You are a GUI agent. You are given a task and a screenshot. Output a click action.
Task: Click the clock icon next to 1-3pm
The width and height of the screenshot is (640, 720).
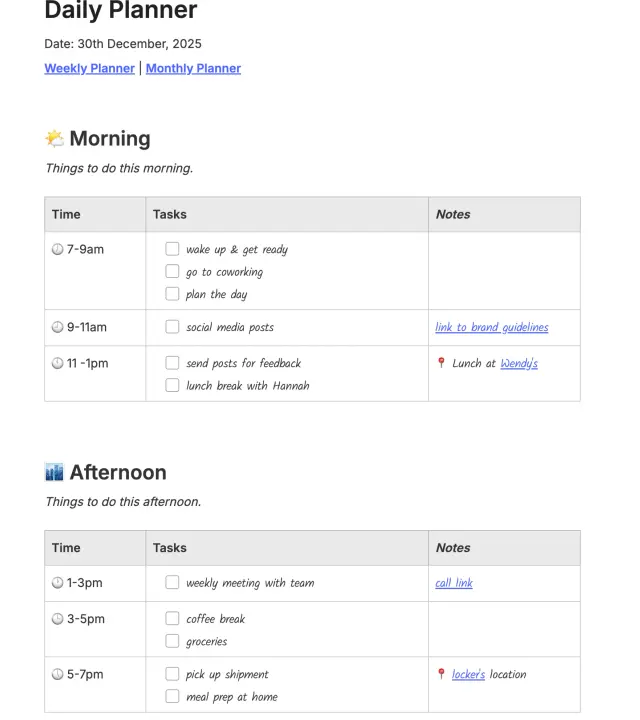click(x=57, y=583)
